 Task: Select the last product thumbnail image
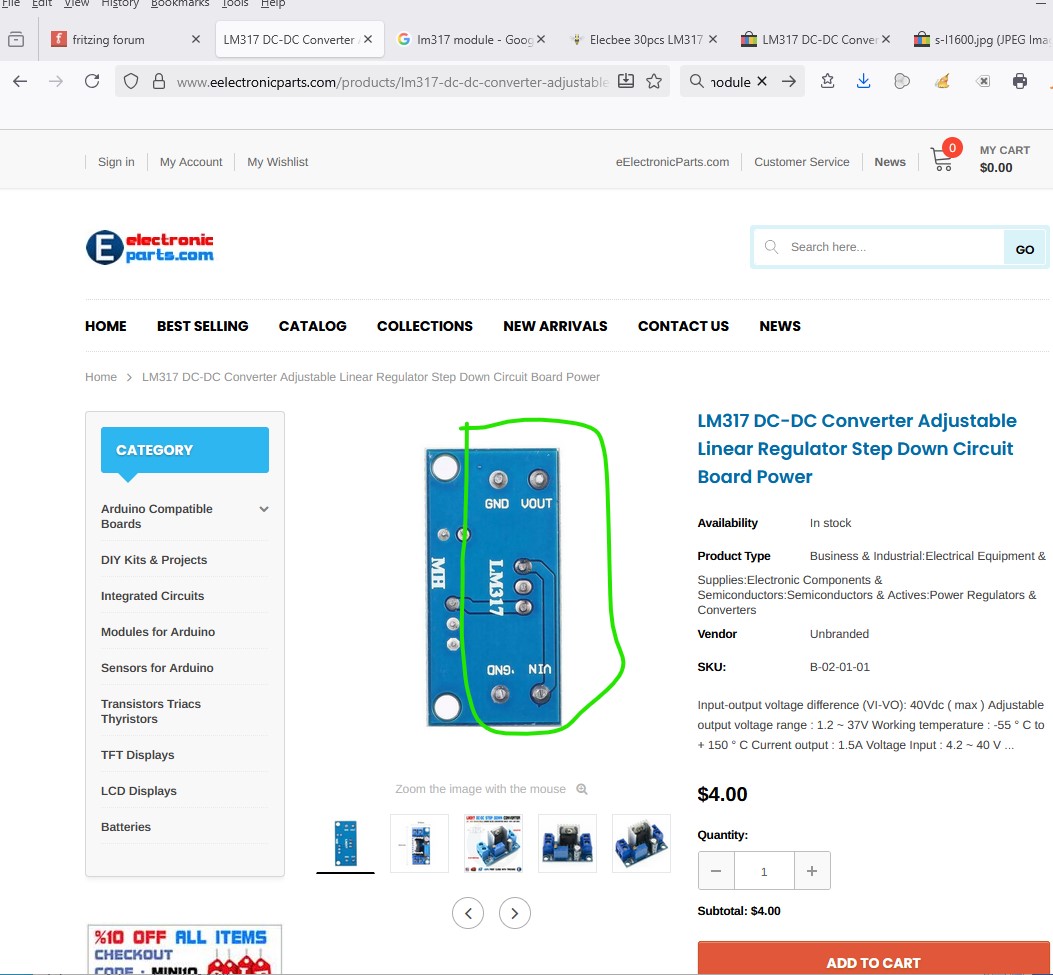[x=641, y=843]
